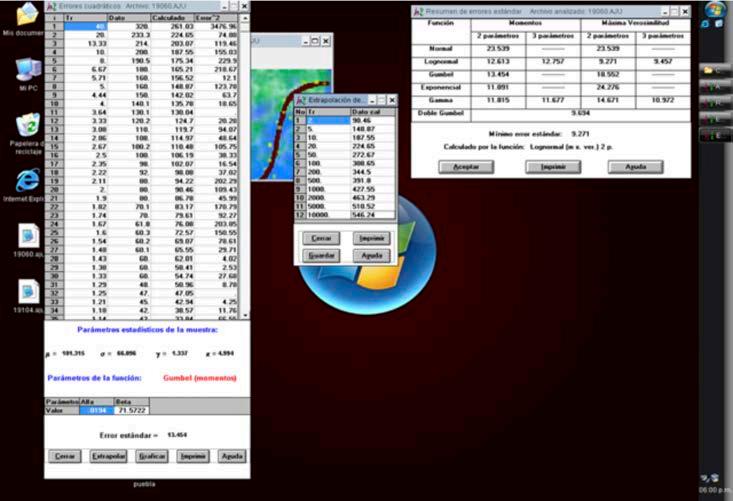The width and height of the screenshot is (733, 501).
Task: Click the 3476.96 error cell in row 1
Action: coord(216,26)
